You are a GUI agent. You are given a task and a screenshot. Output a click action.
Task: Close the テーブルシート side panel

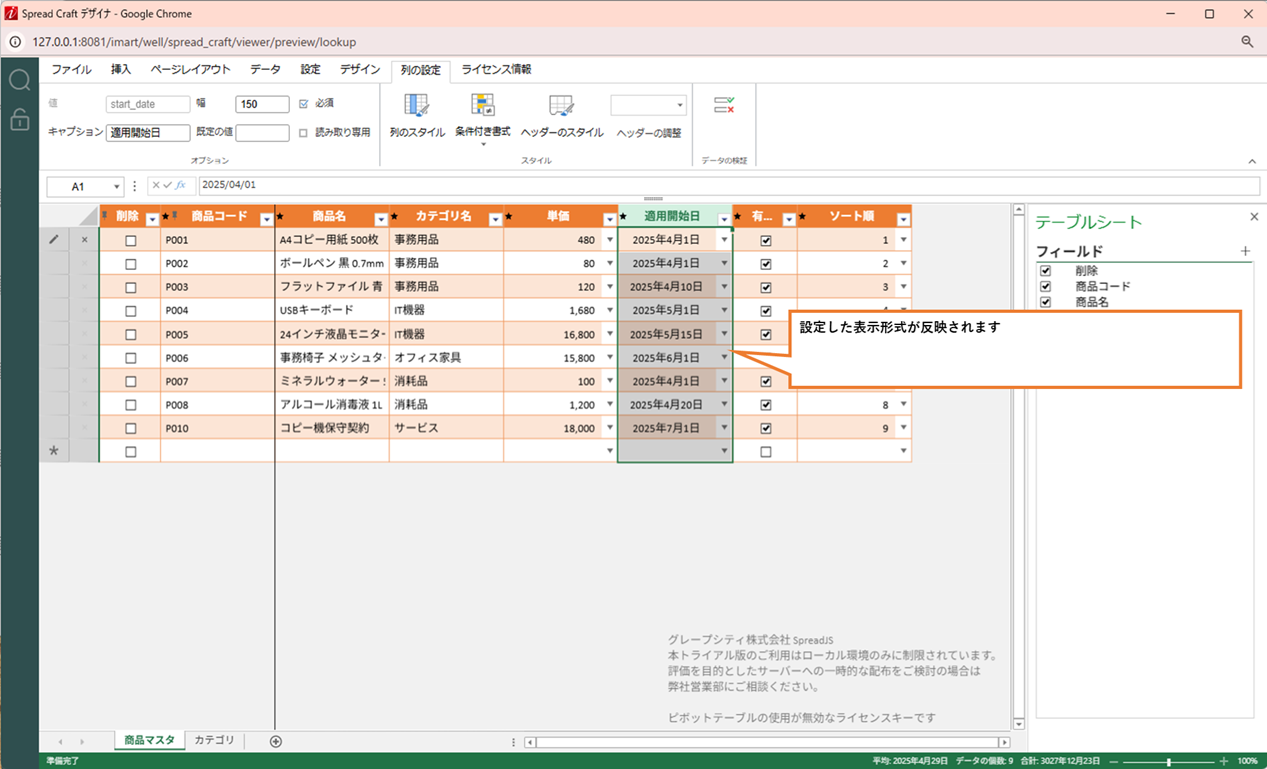pyautogui.click(x=1254, y=217)
